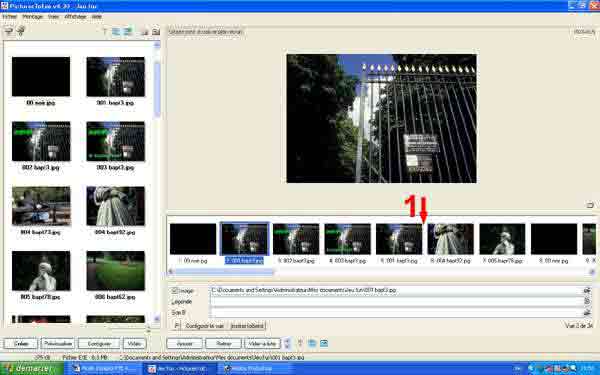Browse for image file with right-side icon

pos(588,290)
